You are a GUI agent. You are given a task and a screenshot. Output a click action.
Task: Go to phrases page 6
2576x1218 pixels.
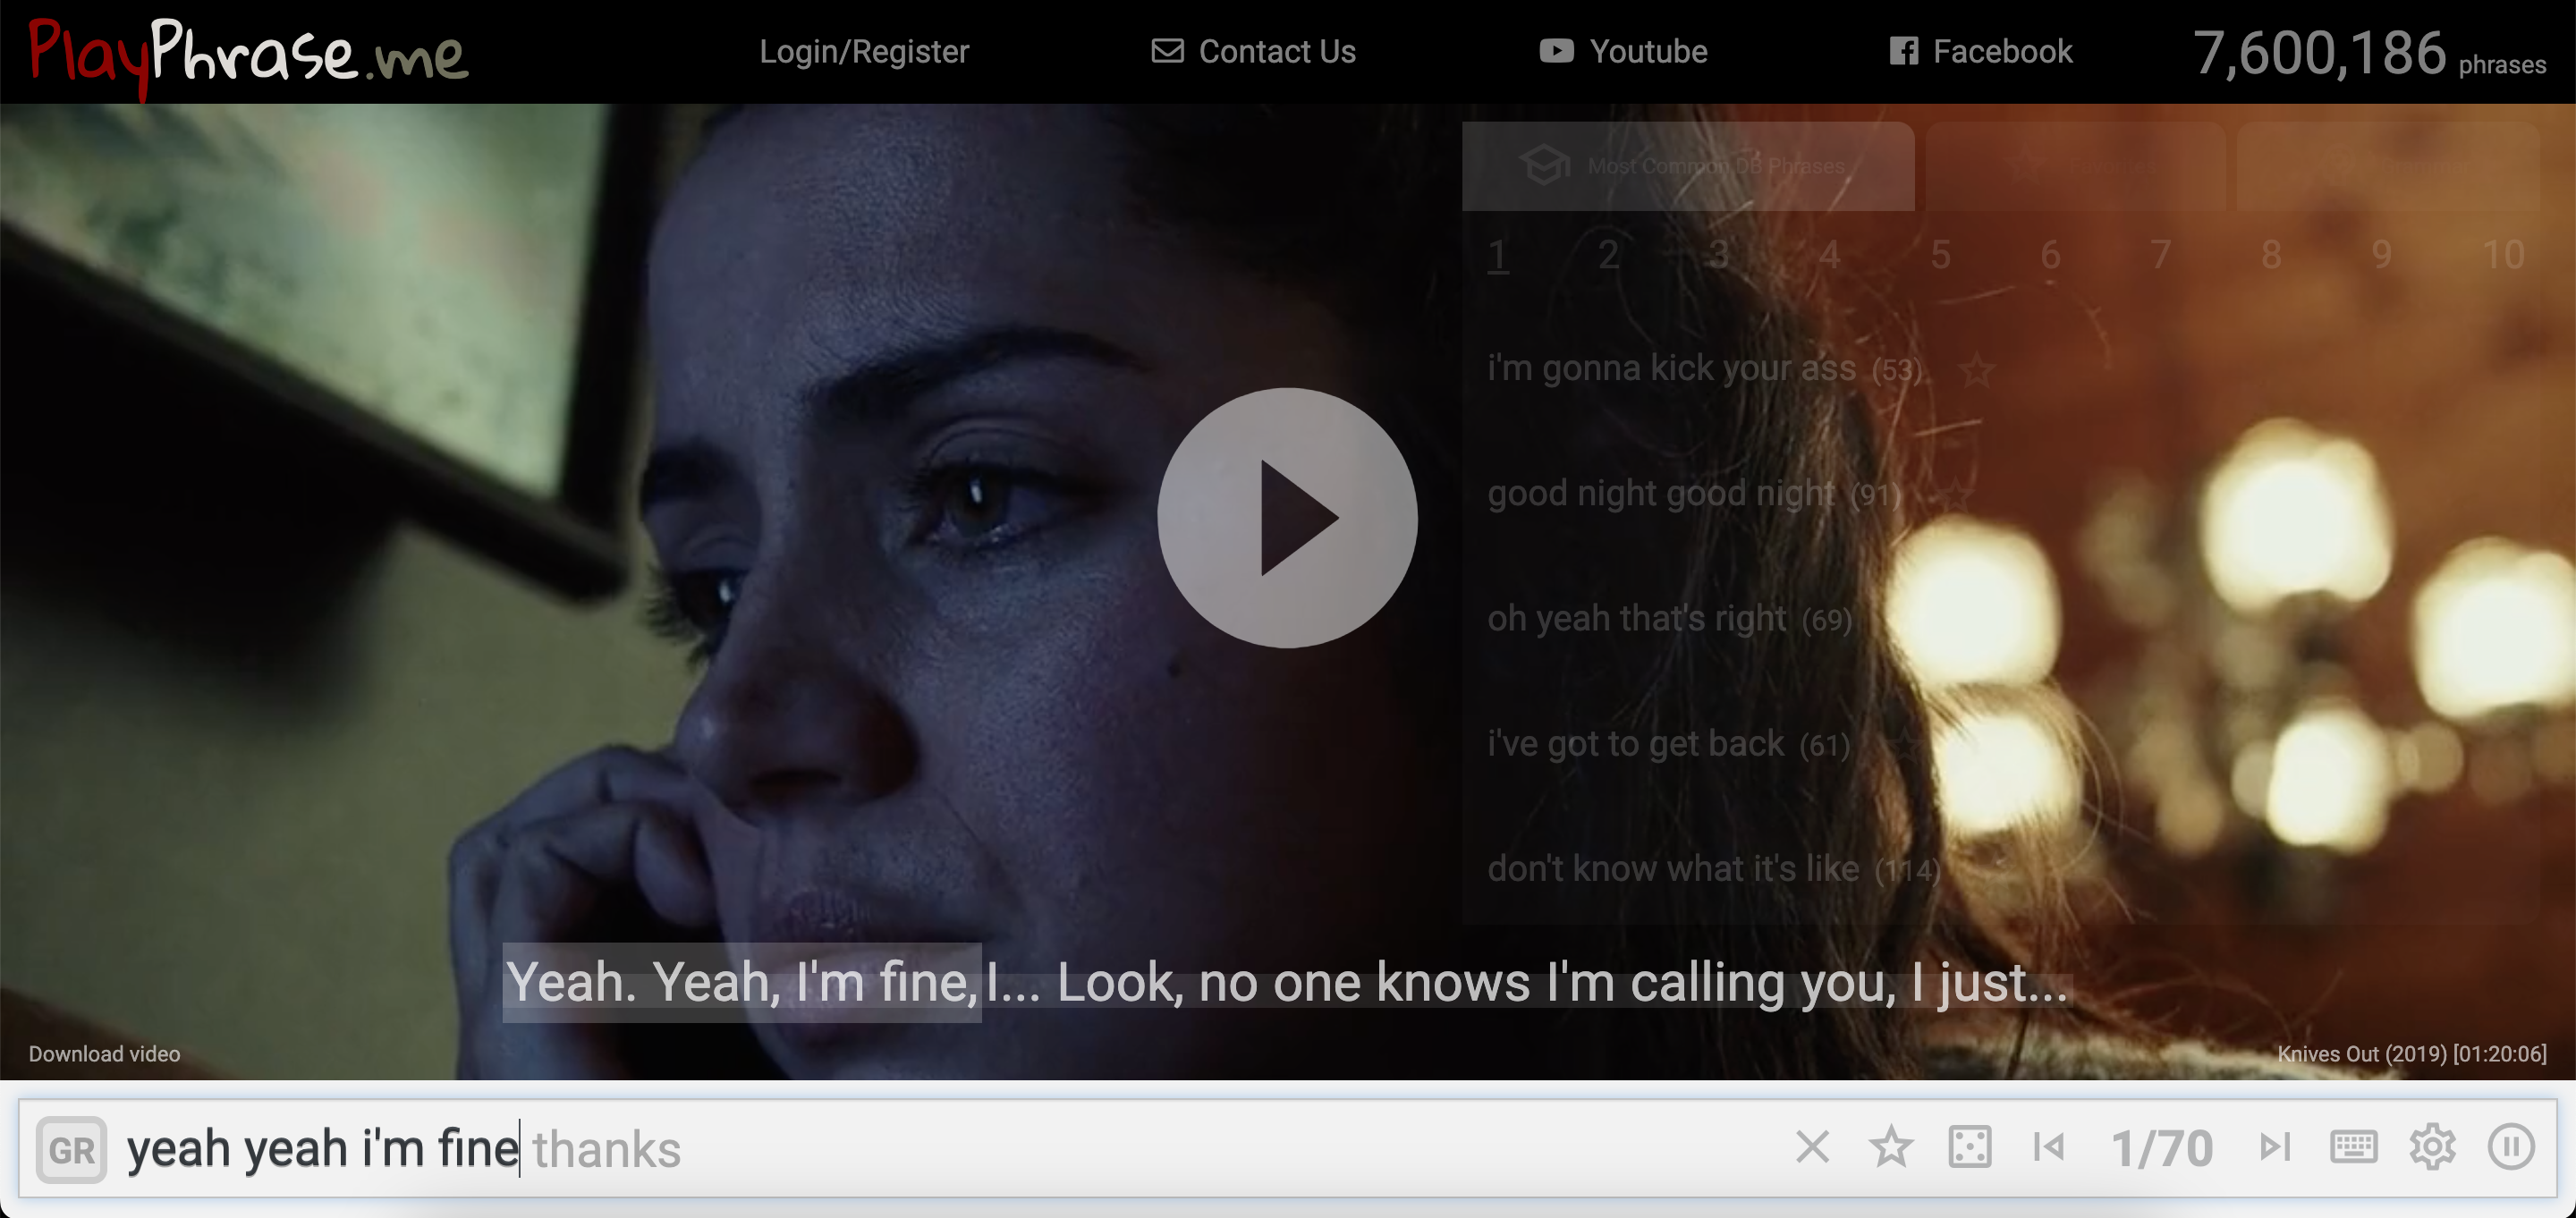[2050, 255]
